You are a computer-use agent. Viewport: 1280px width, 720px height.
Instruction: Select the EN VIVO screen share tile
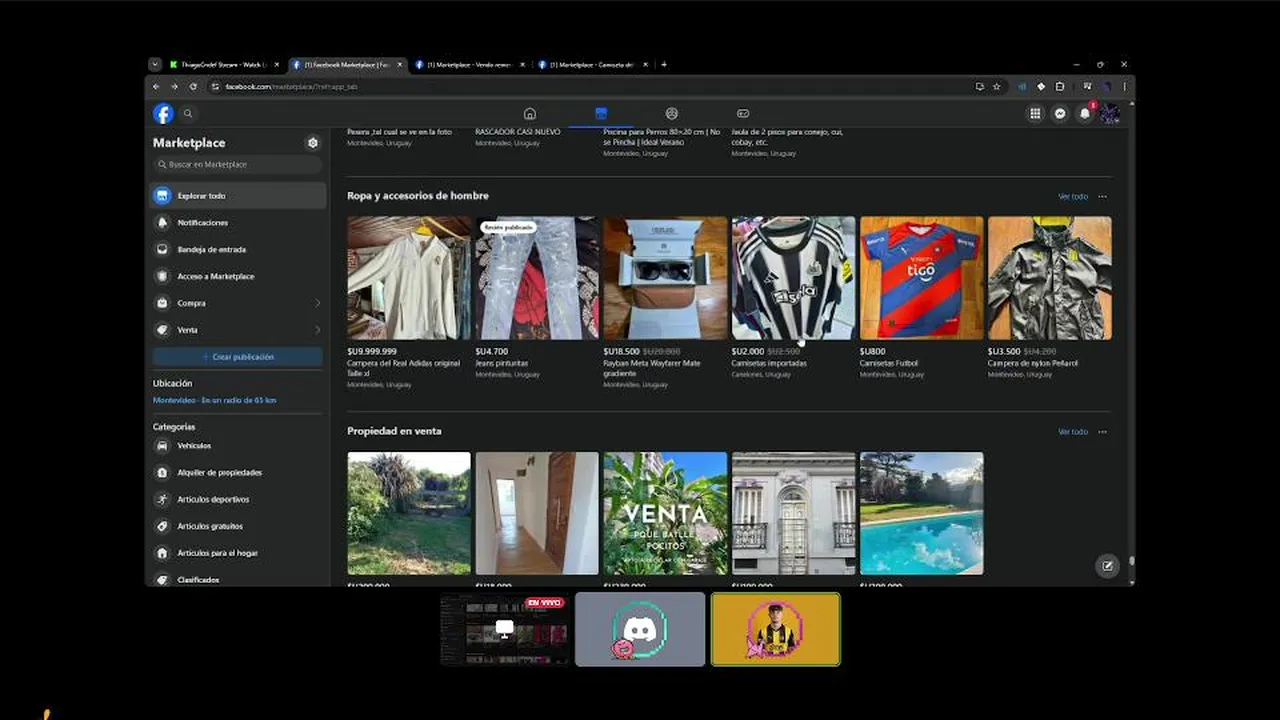click(505, 629)
